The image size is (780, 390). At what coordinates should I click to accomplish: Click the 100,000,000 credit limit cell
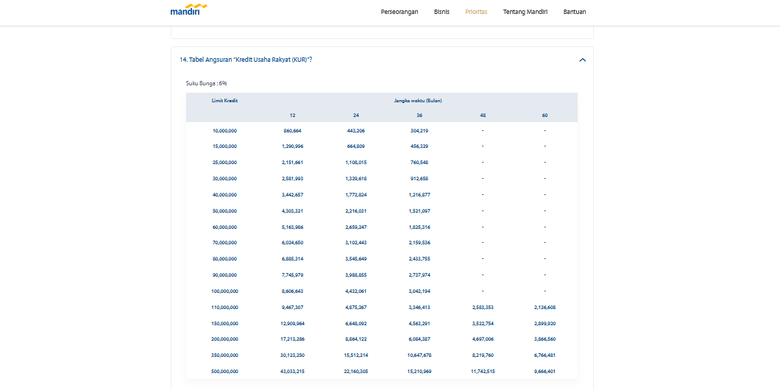[225, 291]
